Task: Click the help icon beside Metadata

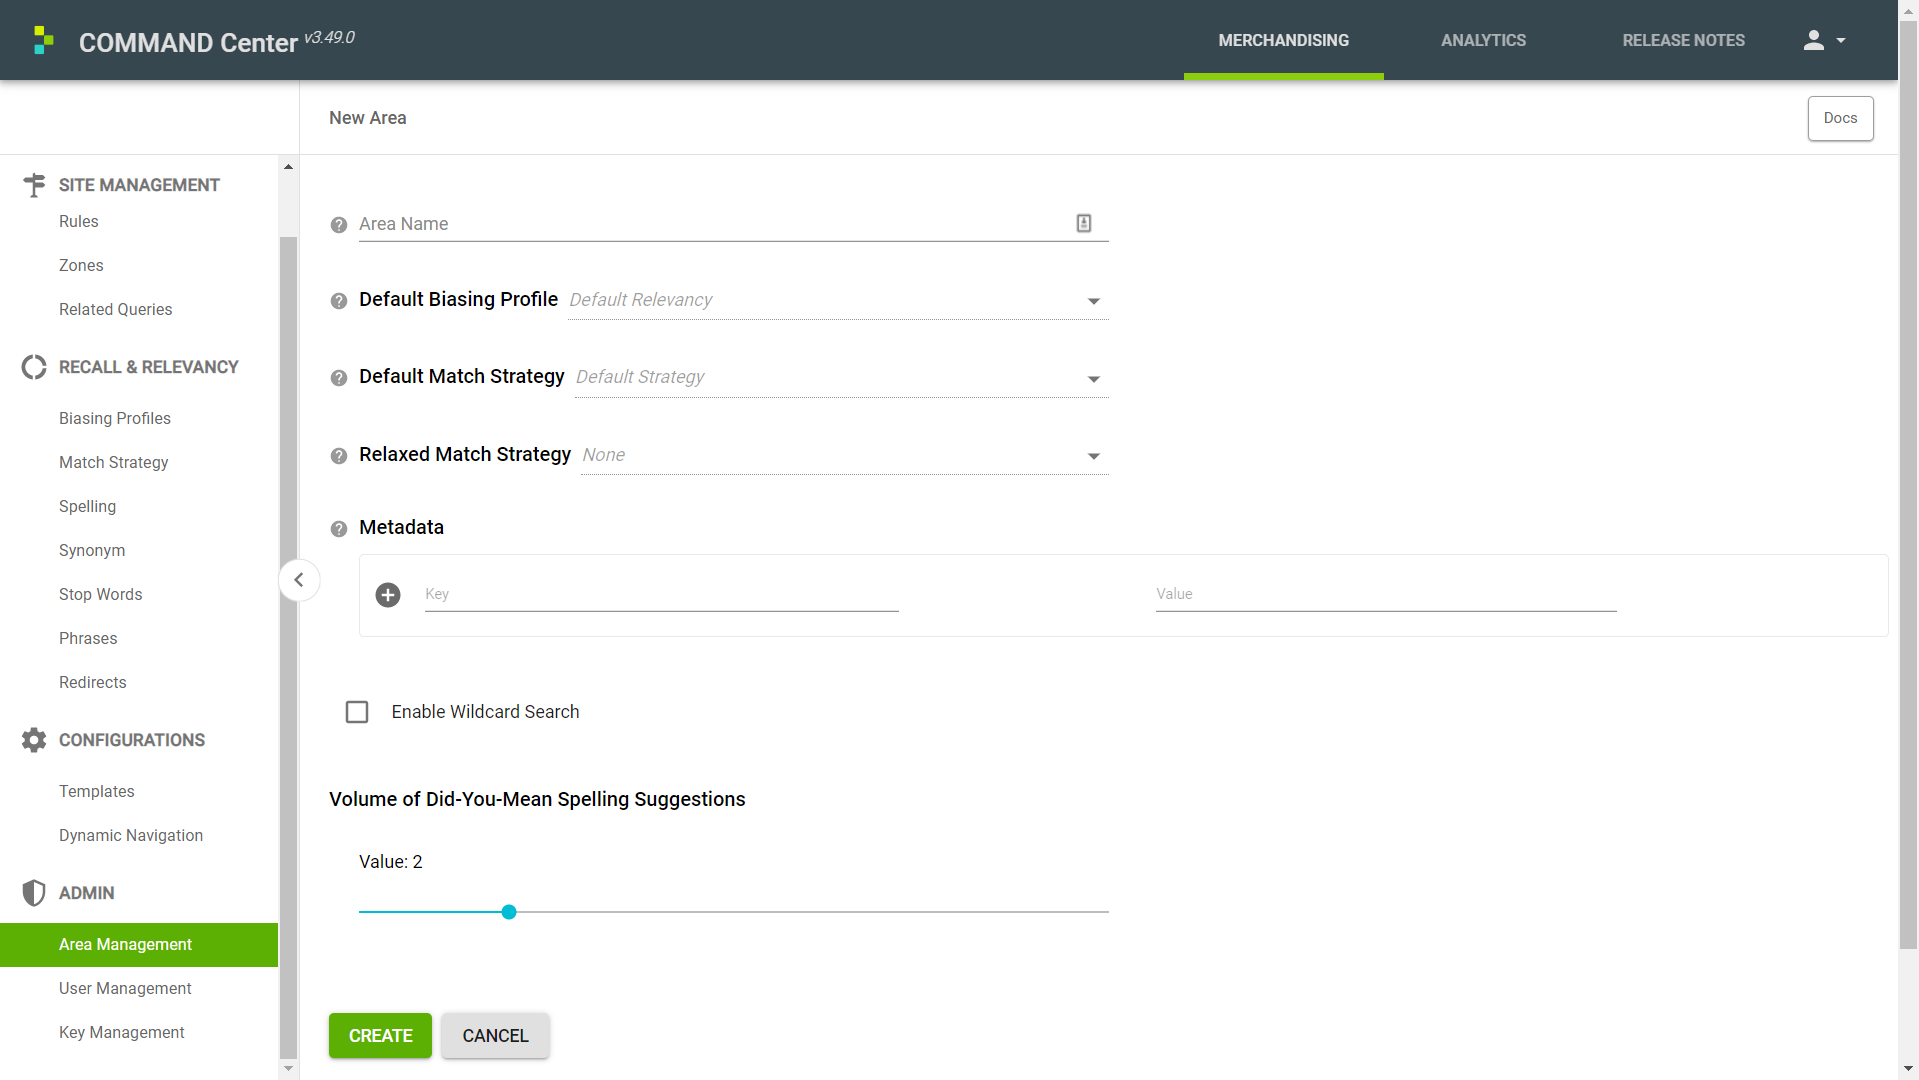Action: click(339, 529)
